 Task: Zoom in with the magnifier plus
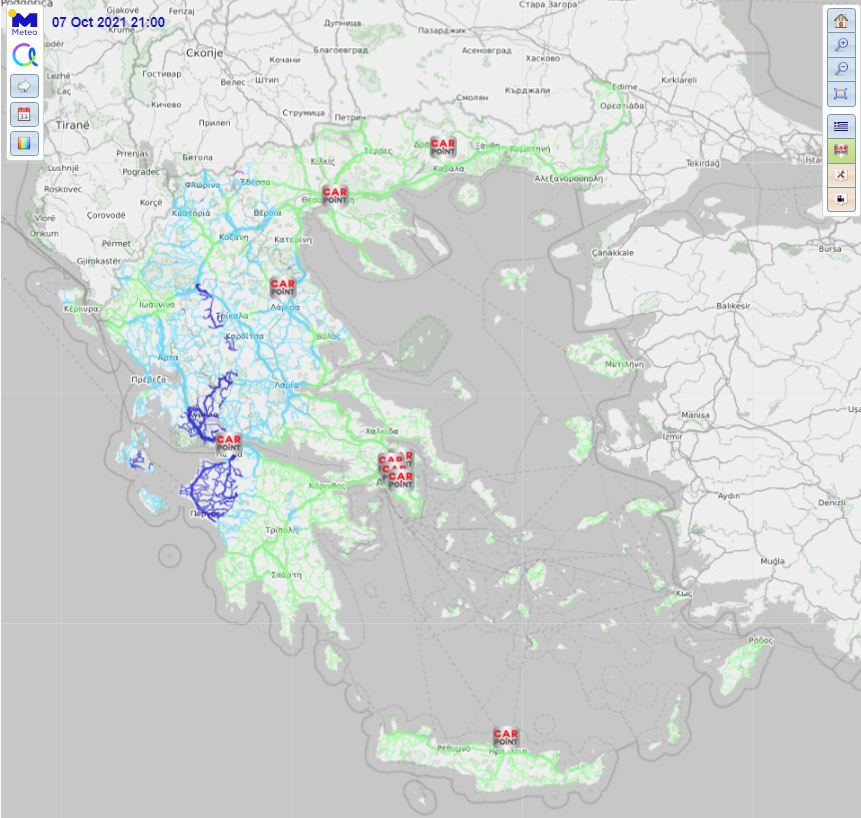840,46
